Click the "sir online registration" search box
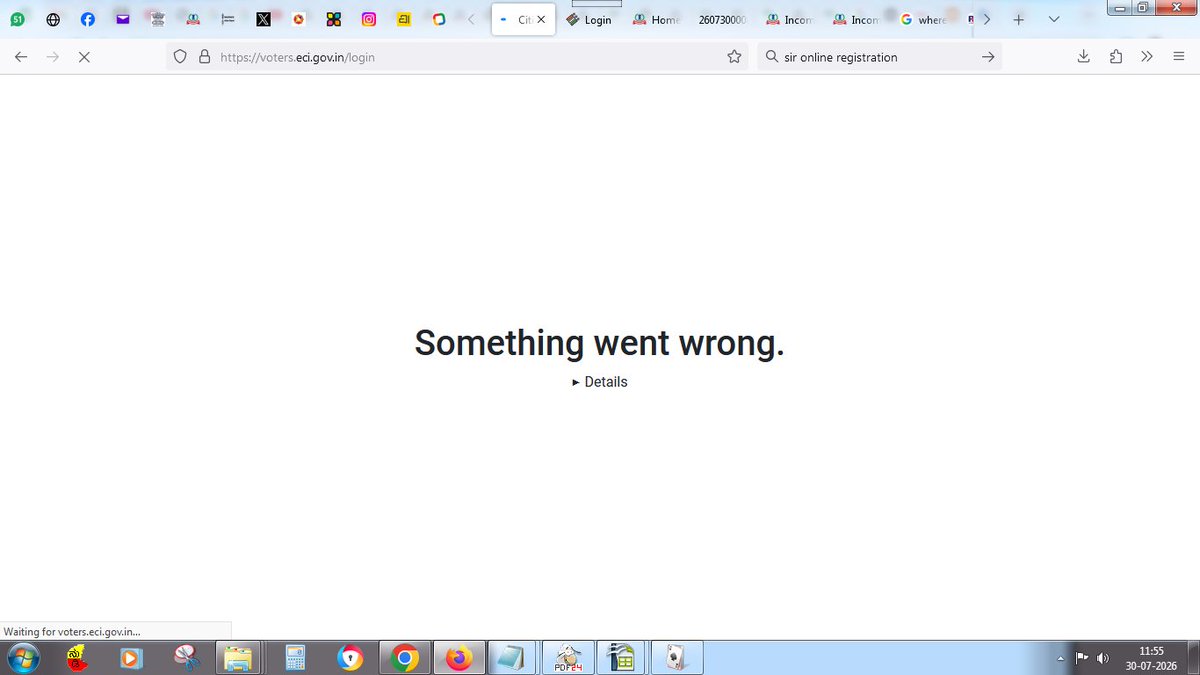This screenshot has height=675, width=1200. pos(879,57)
